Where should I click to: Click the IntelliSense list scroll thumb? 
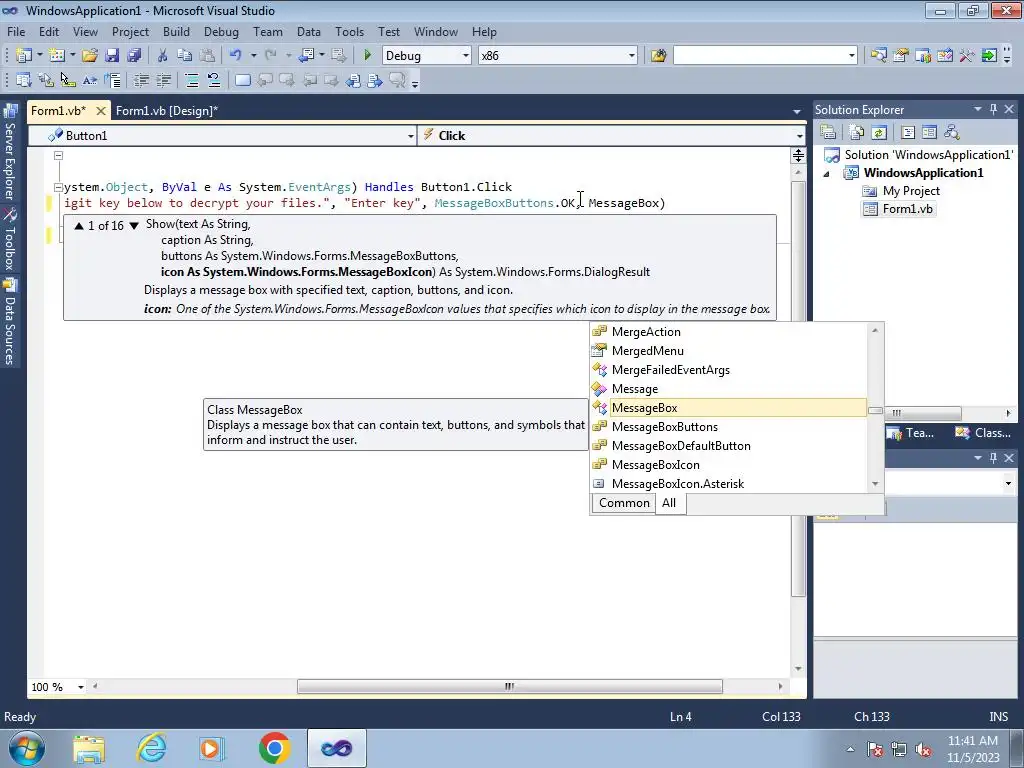[875, 411]
